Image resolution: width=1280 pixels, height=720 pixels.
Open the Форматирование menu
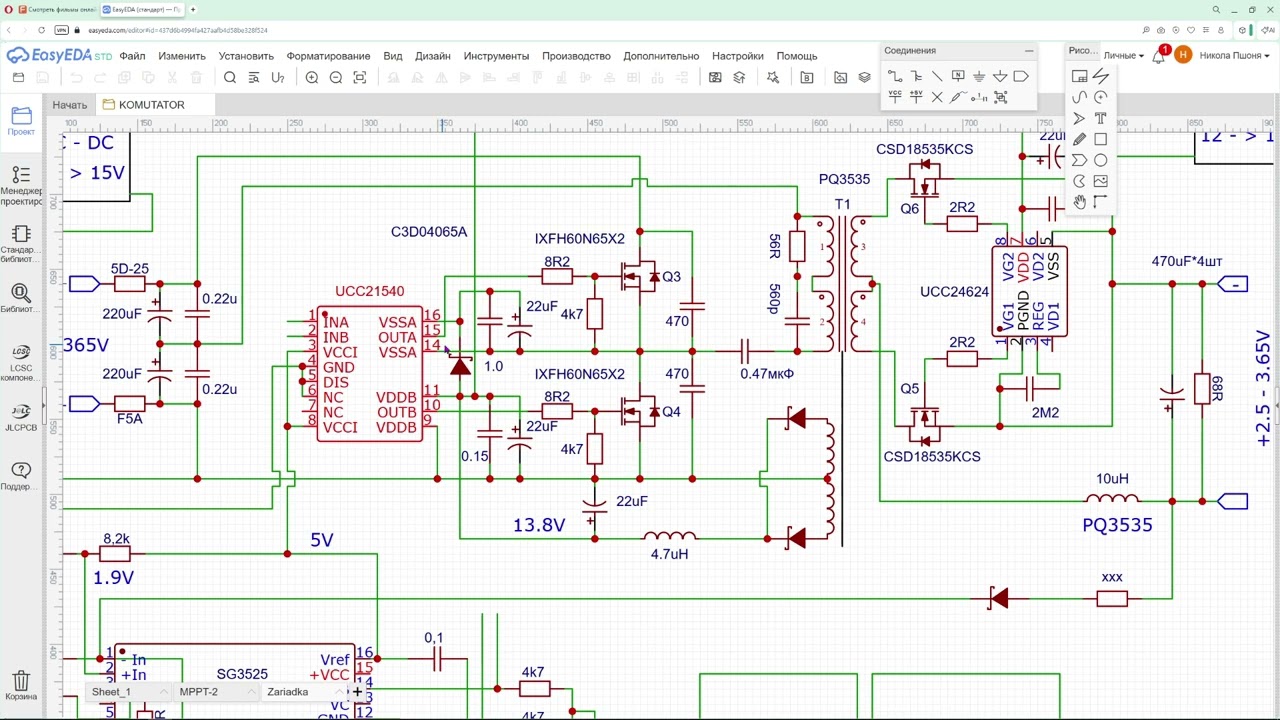coord(328,56)
